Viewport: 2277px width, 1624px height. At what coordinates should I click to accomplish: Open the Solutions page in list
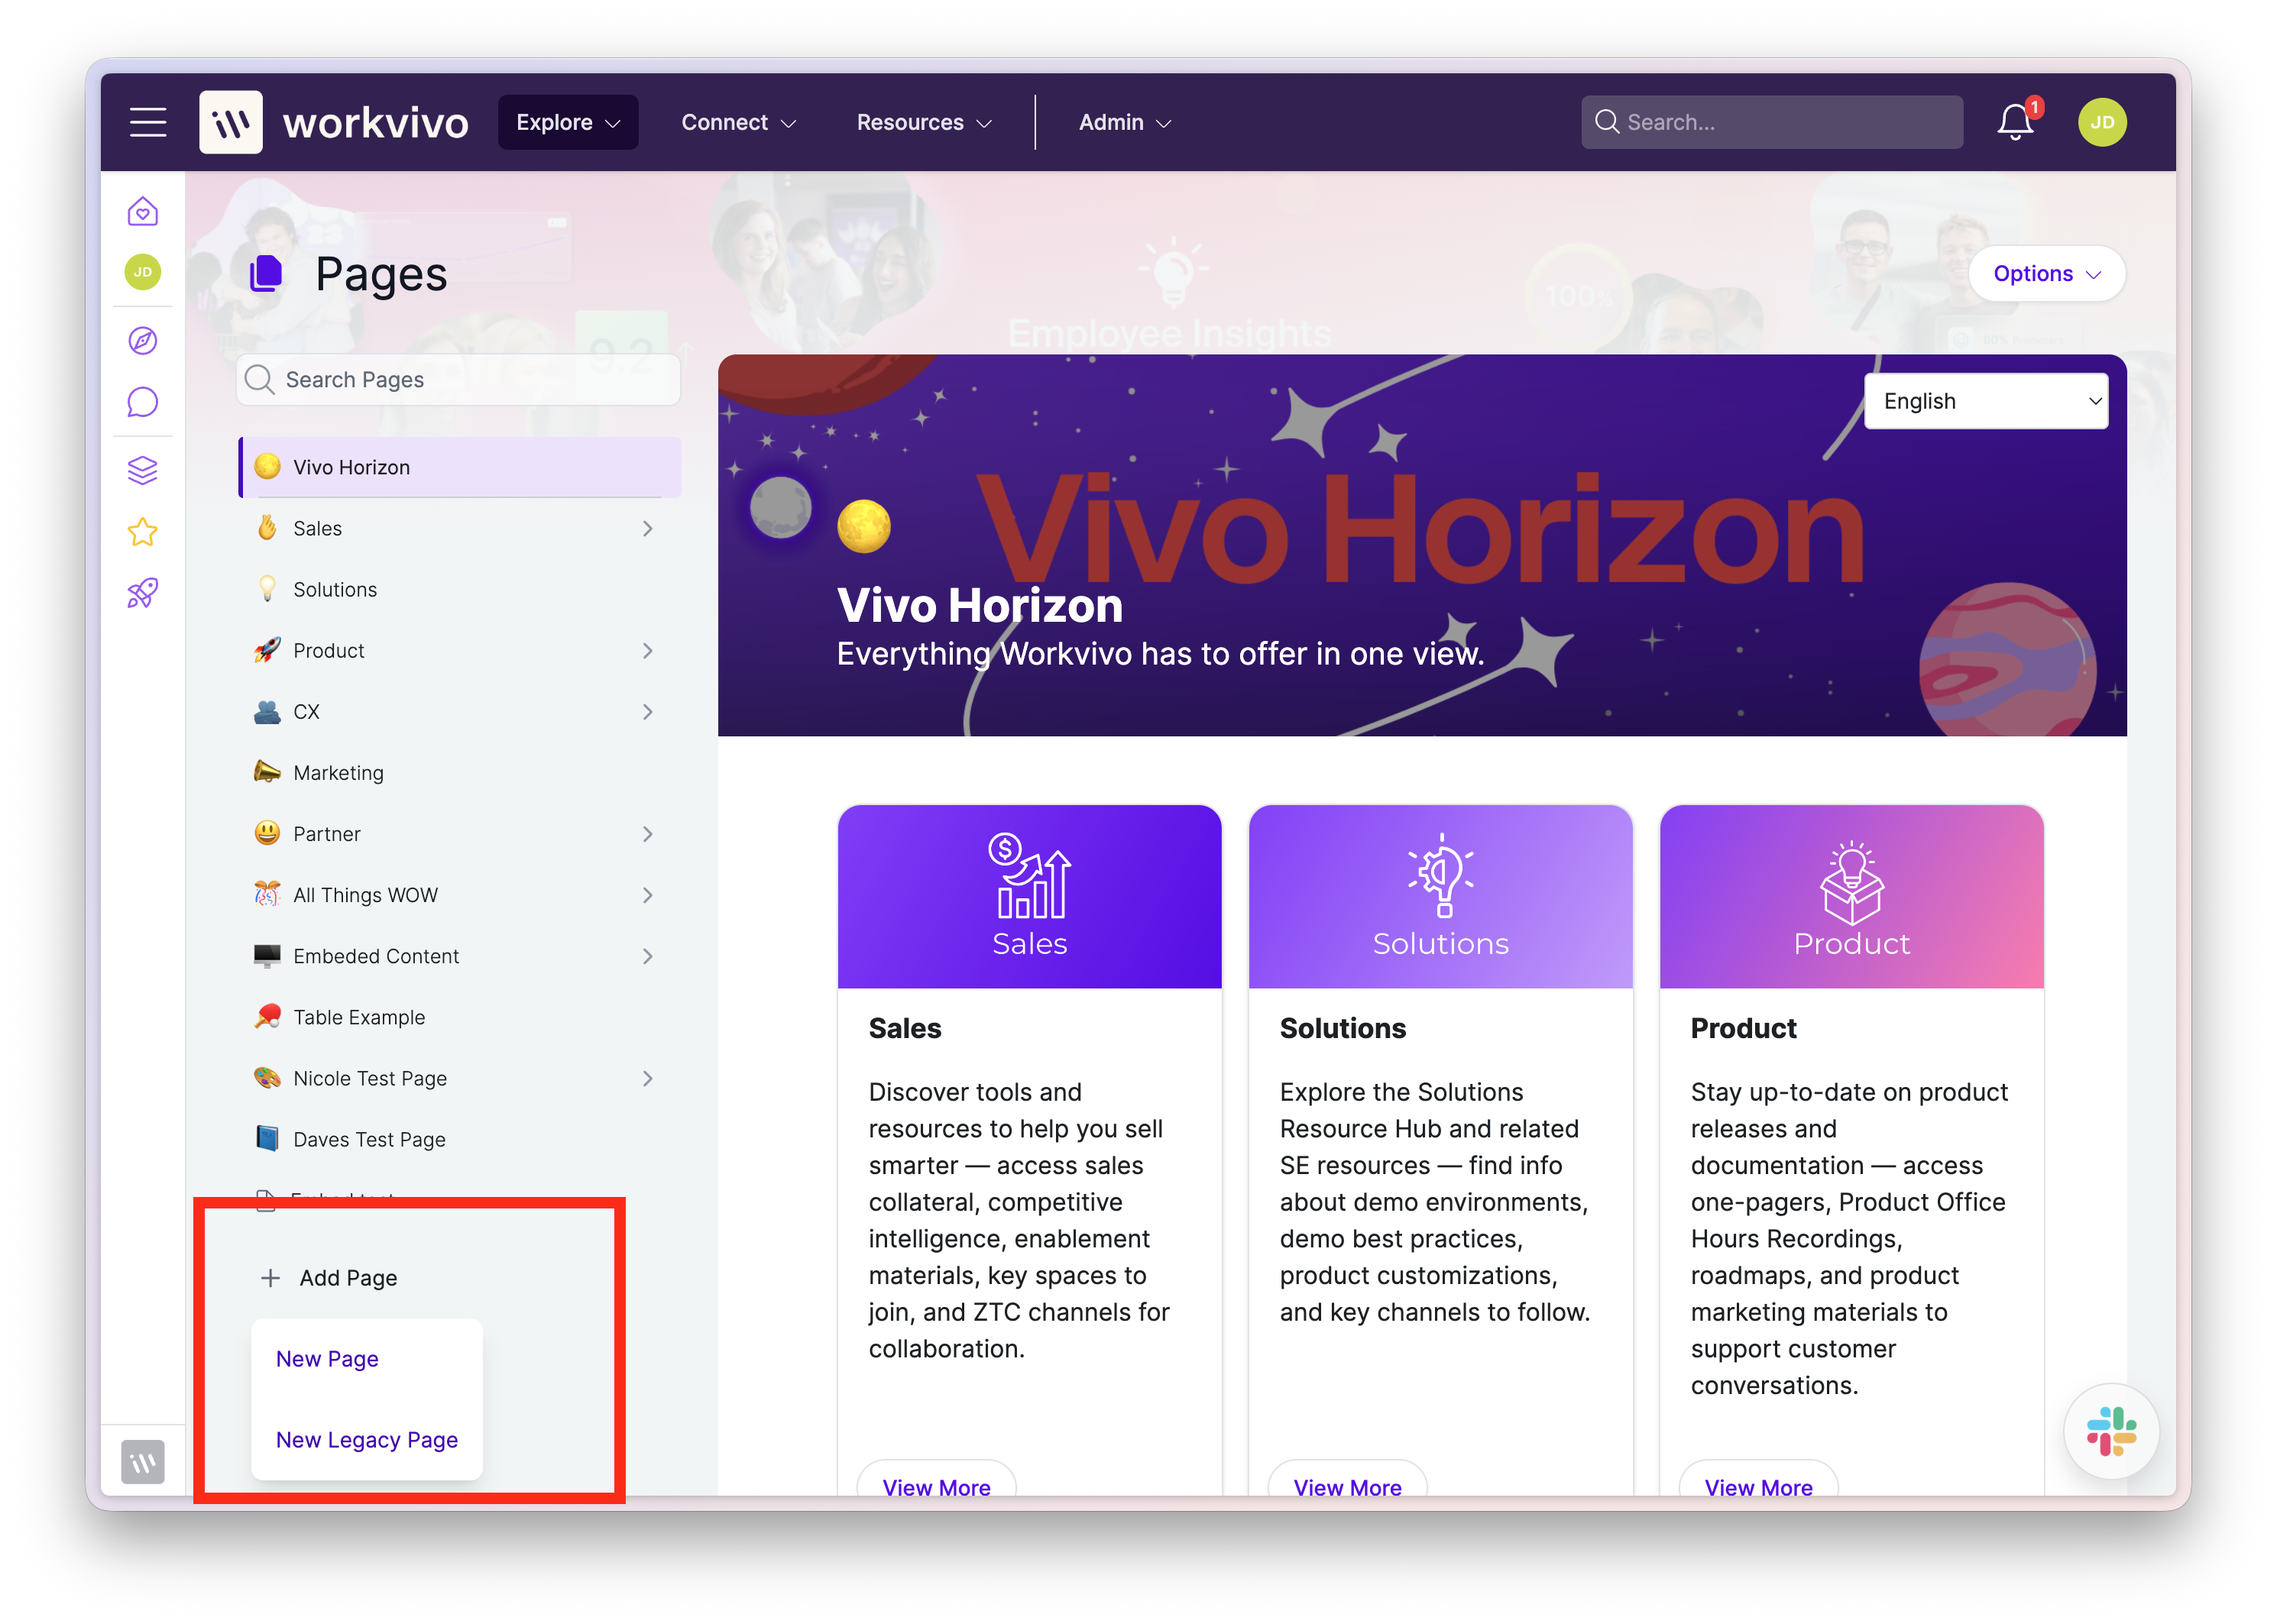460,590
